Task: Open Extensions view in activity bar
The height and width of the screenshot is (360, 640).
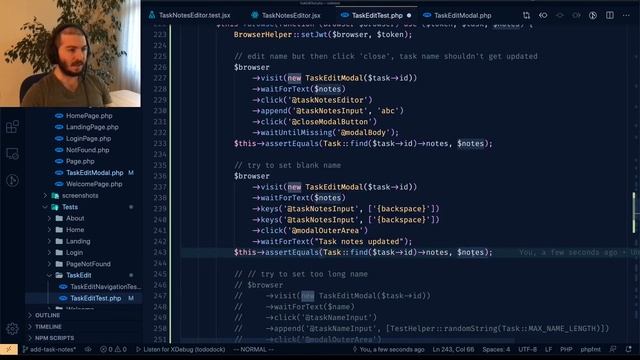Action: [12, 127]
